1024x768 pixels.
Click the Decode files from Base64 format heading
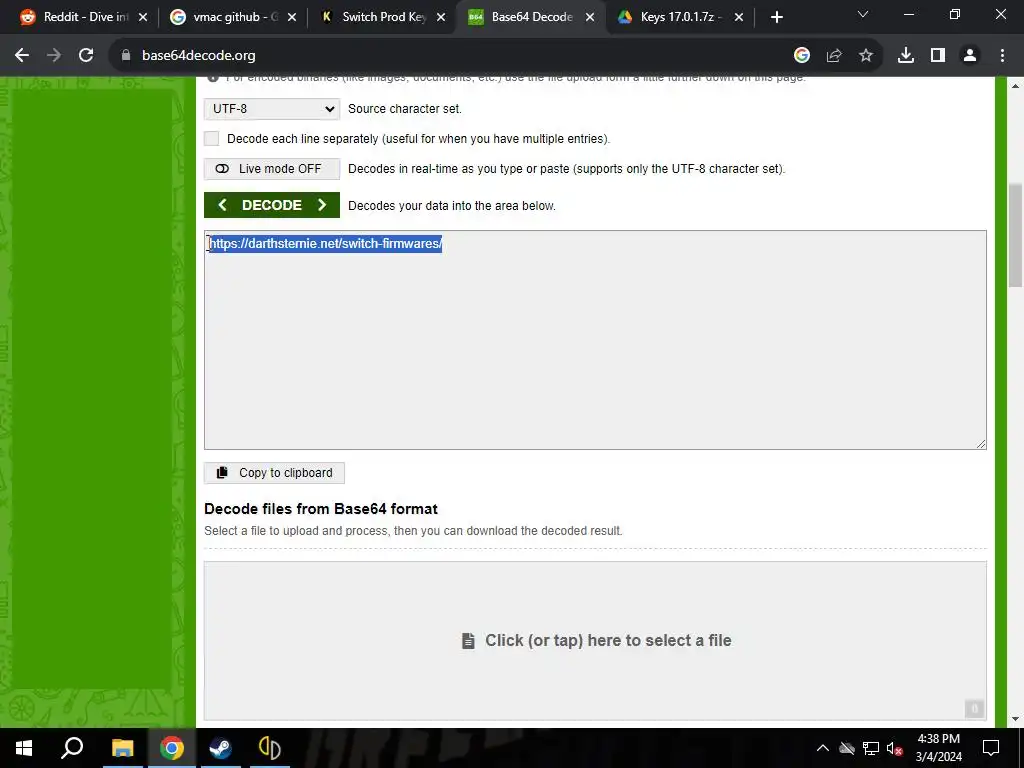[321, 509]
